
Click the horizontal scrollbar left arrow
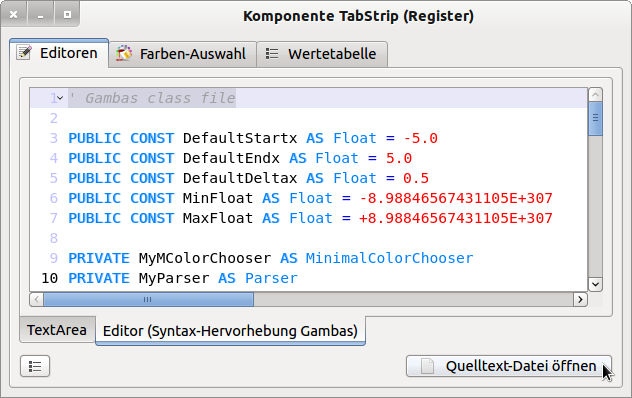coord(37,300)
